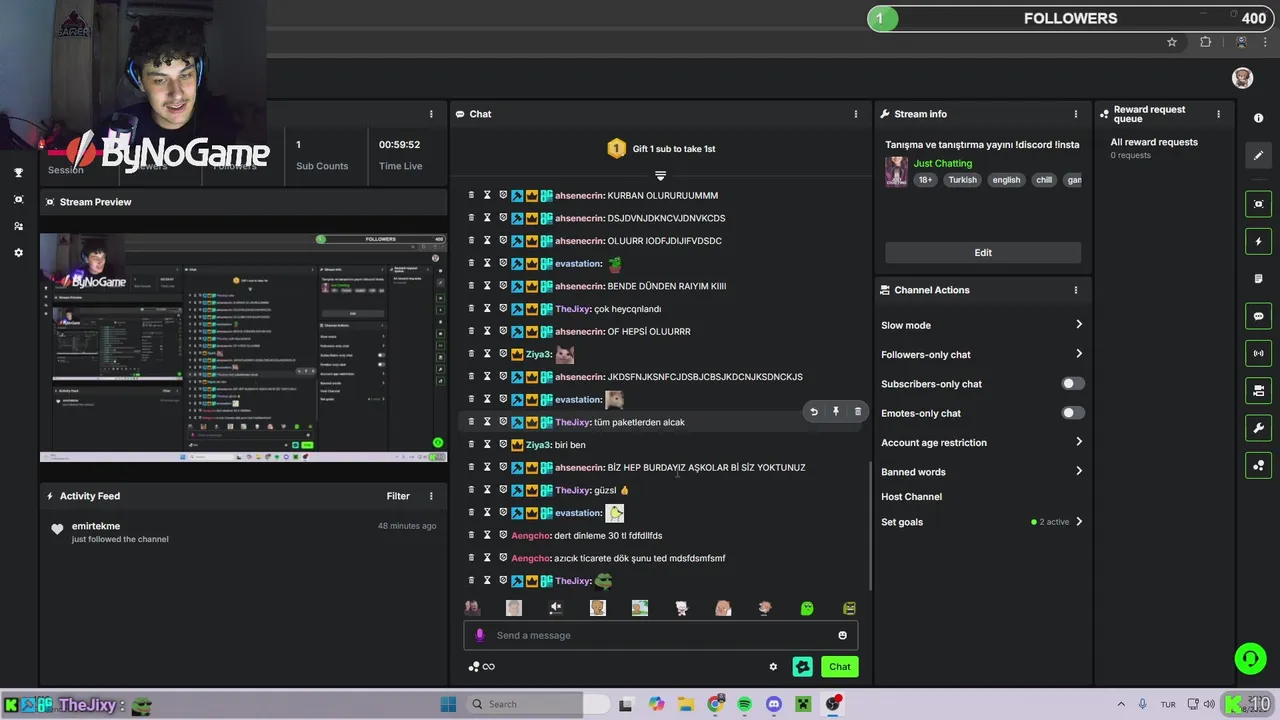Image resolution: width=1280 pixels, height=720 pixels.
Task: Expand Followers-only chat options
Action: (x=1078, y=354)
